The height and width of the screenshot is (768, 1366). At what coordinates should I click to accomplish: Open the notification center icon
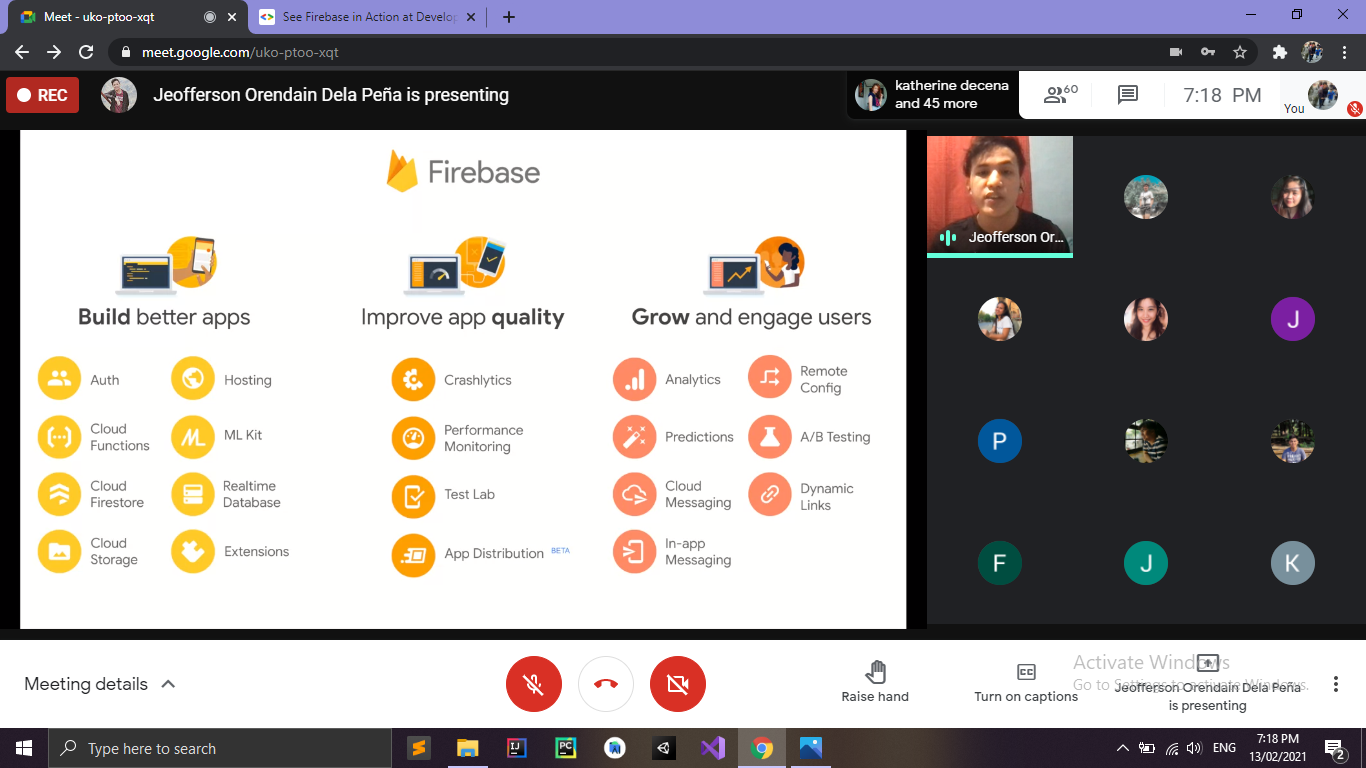(1334, 748)
